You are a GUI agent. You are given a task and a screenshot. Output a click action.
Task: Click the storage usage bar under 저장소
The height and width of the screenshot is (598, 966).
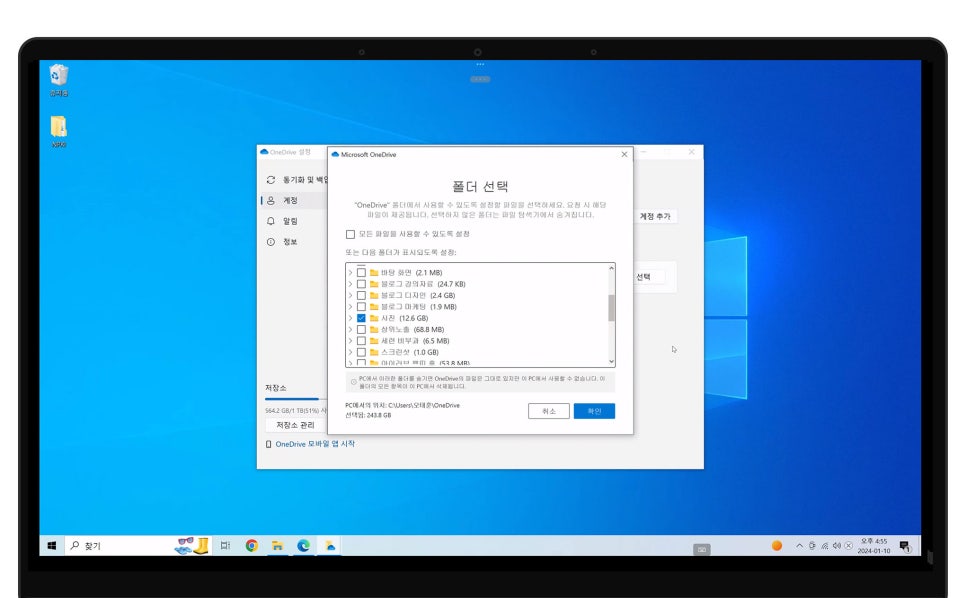(294, 399)
